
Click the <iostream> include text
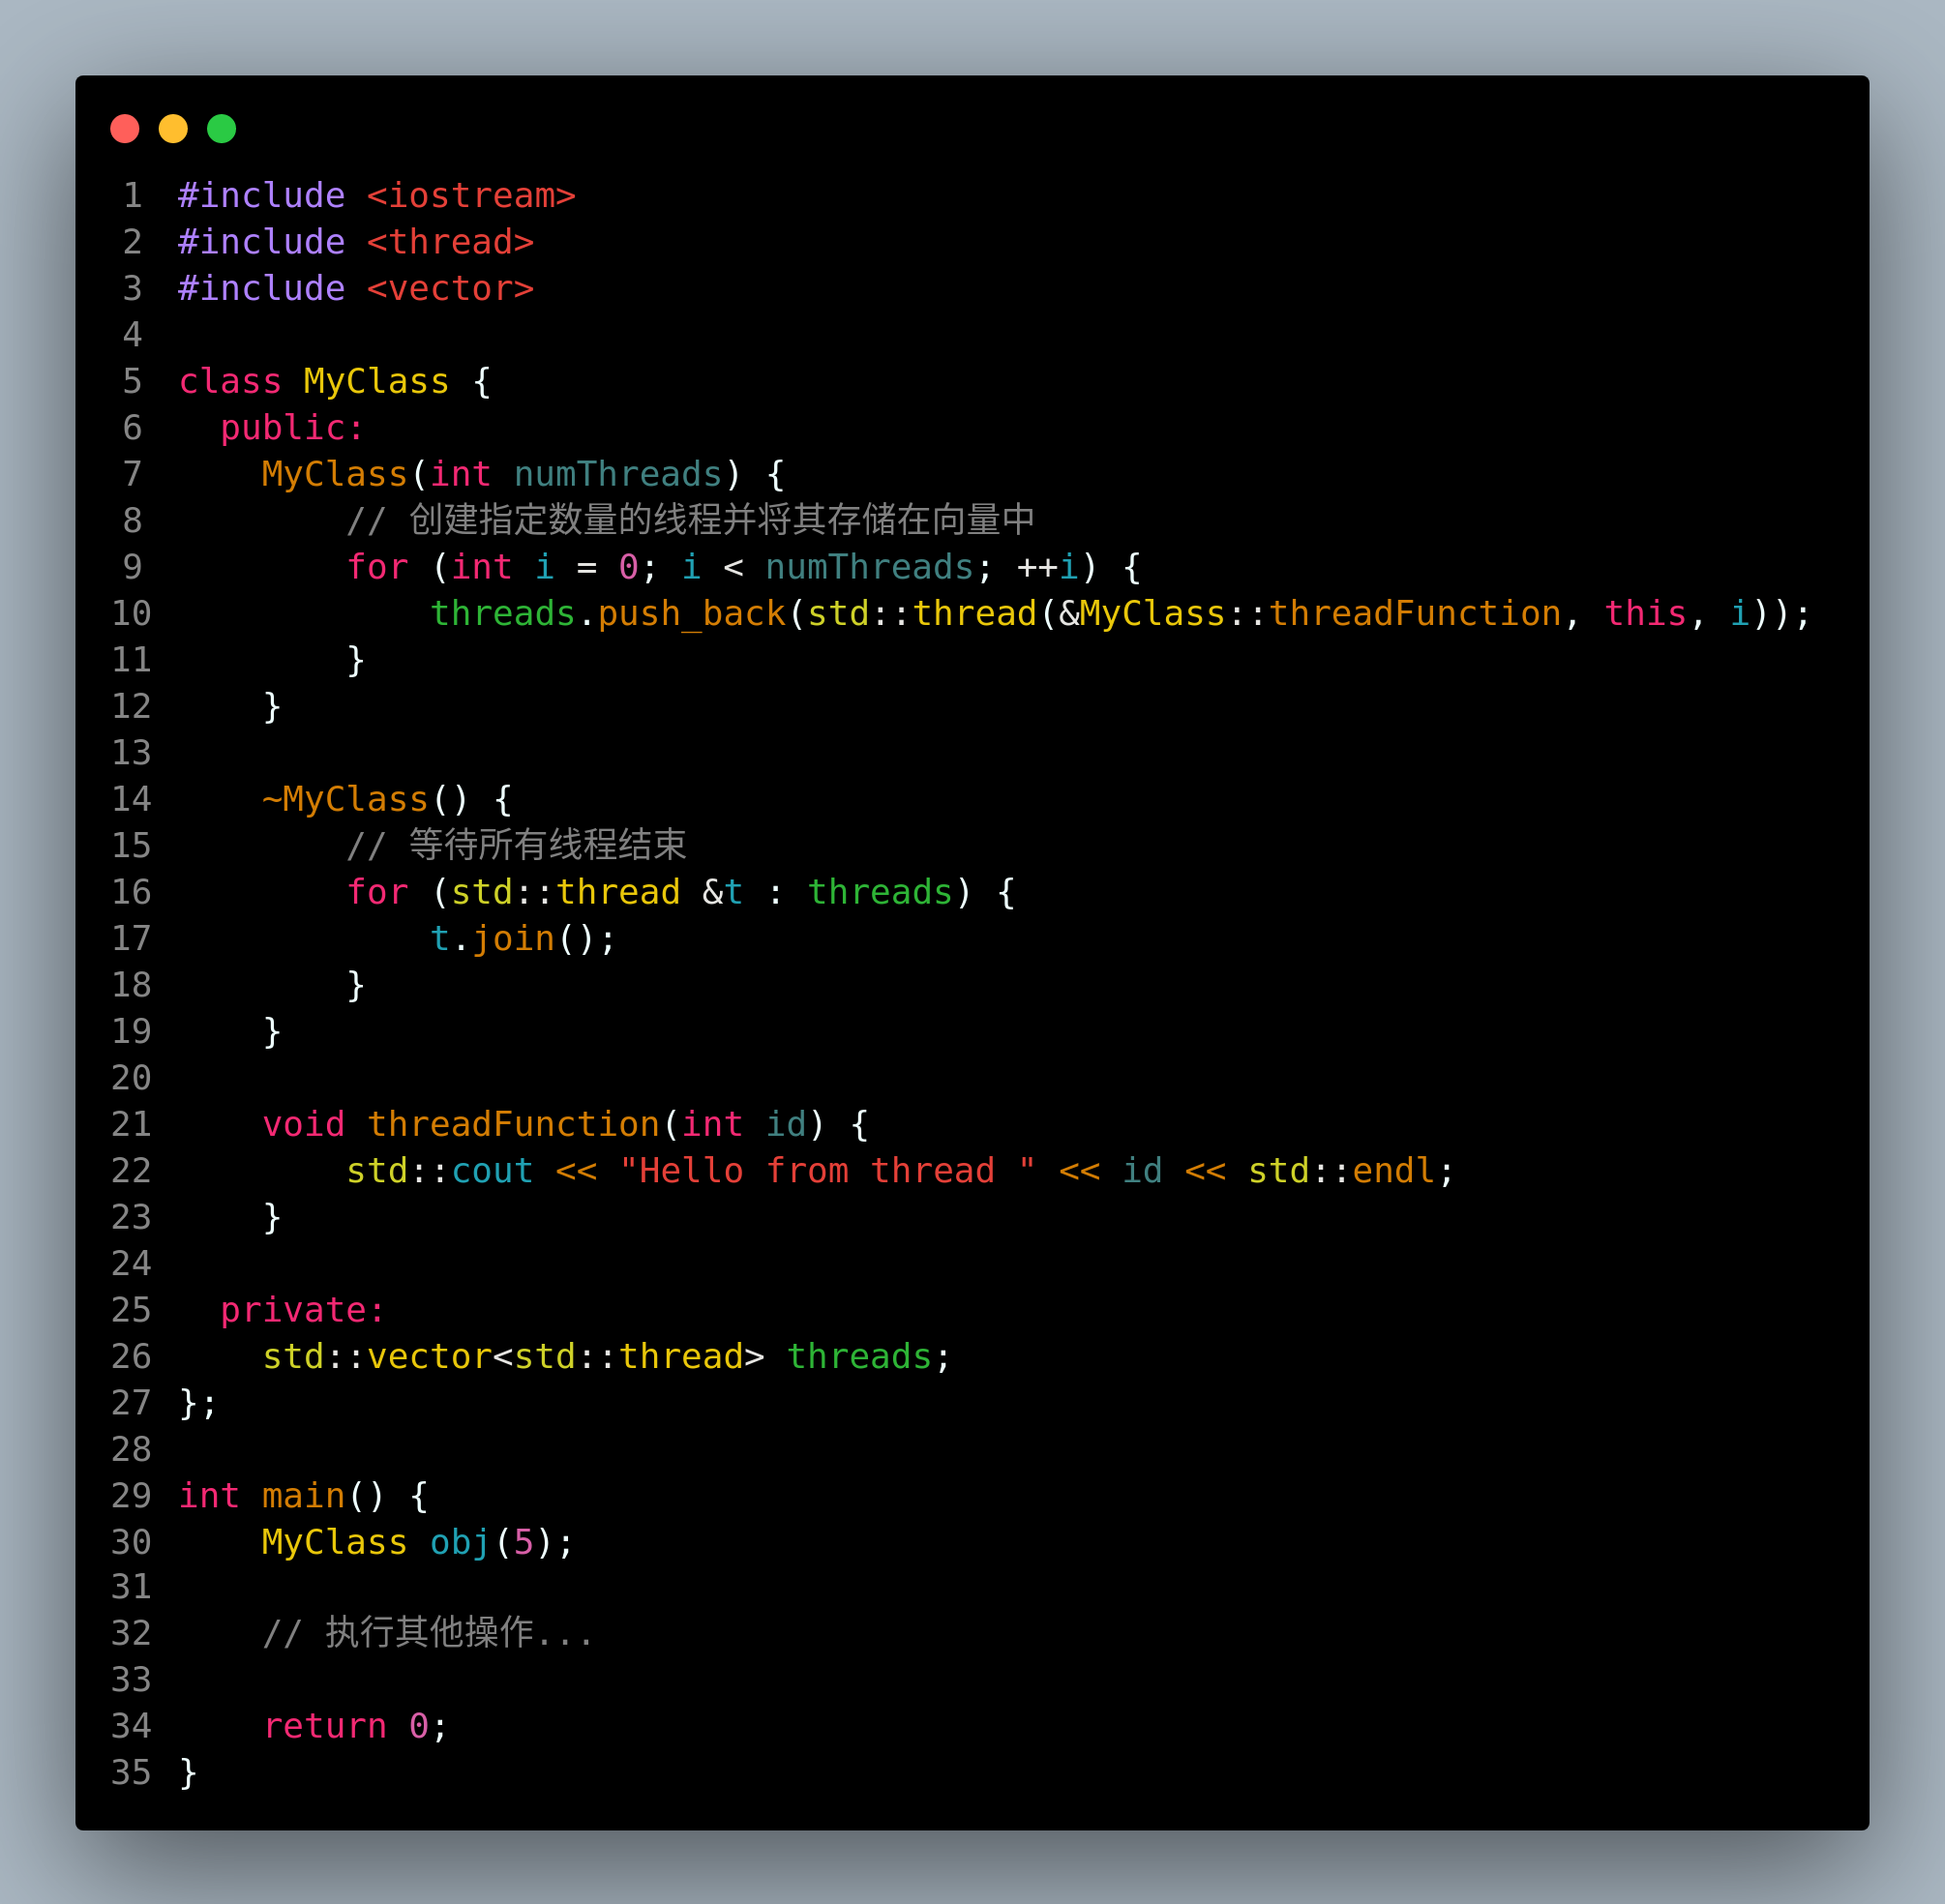(x=471, y=195)
